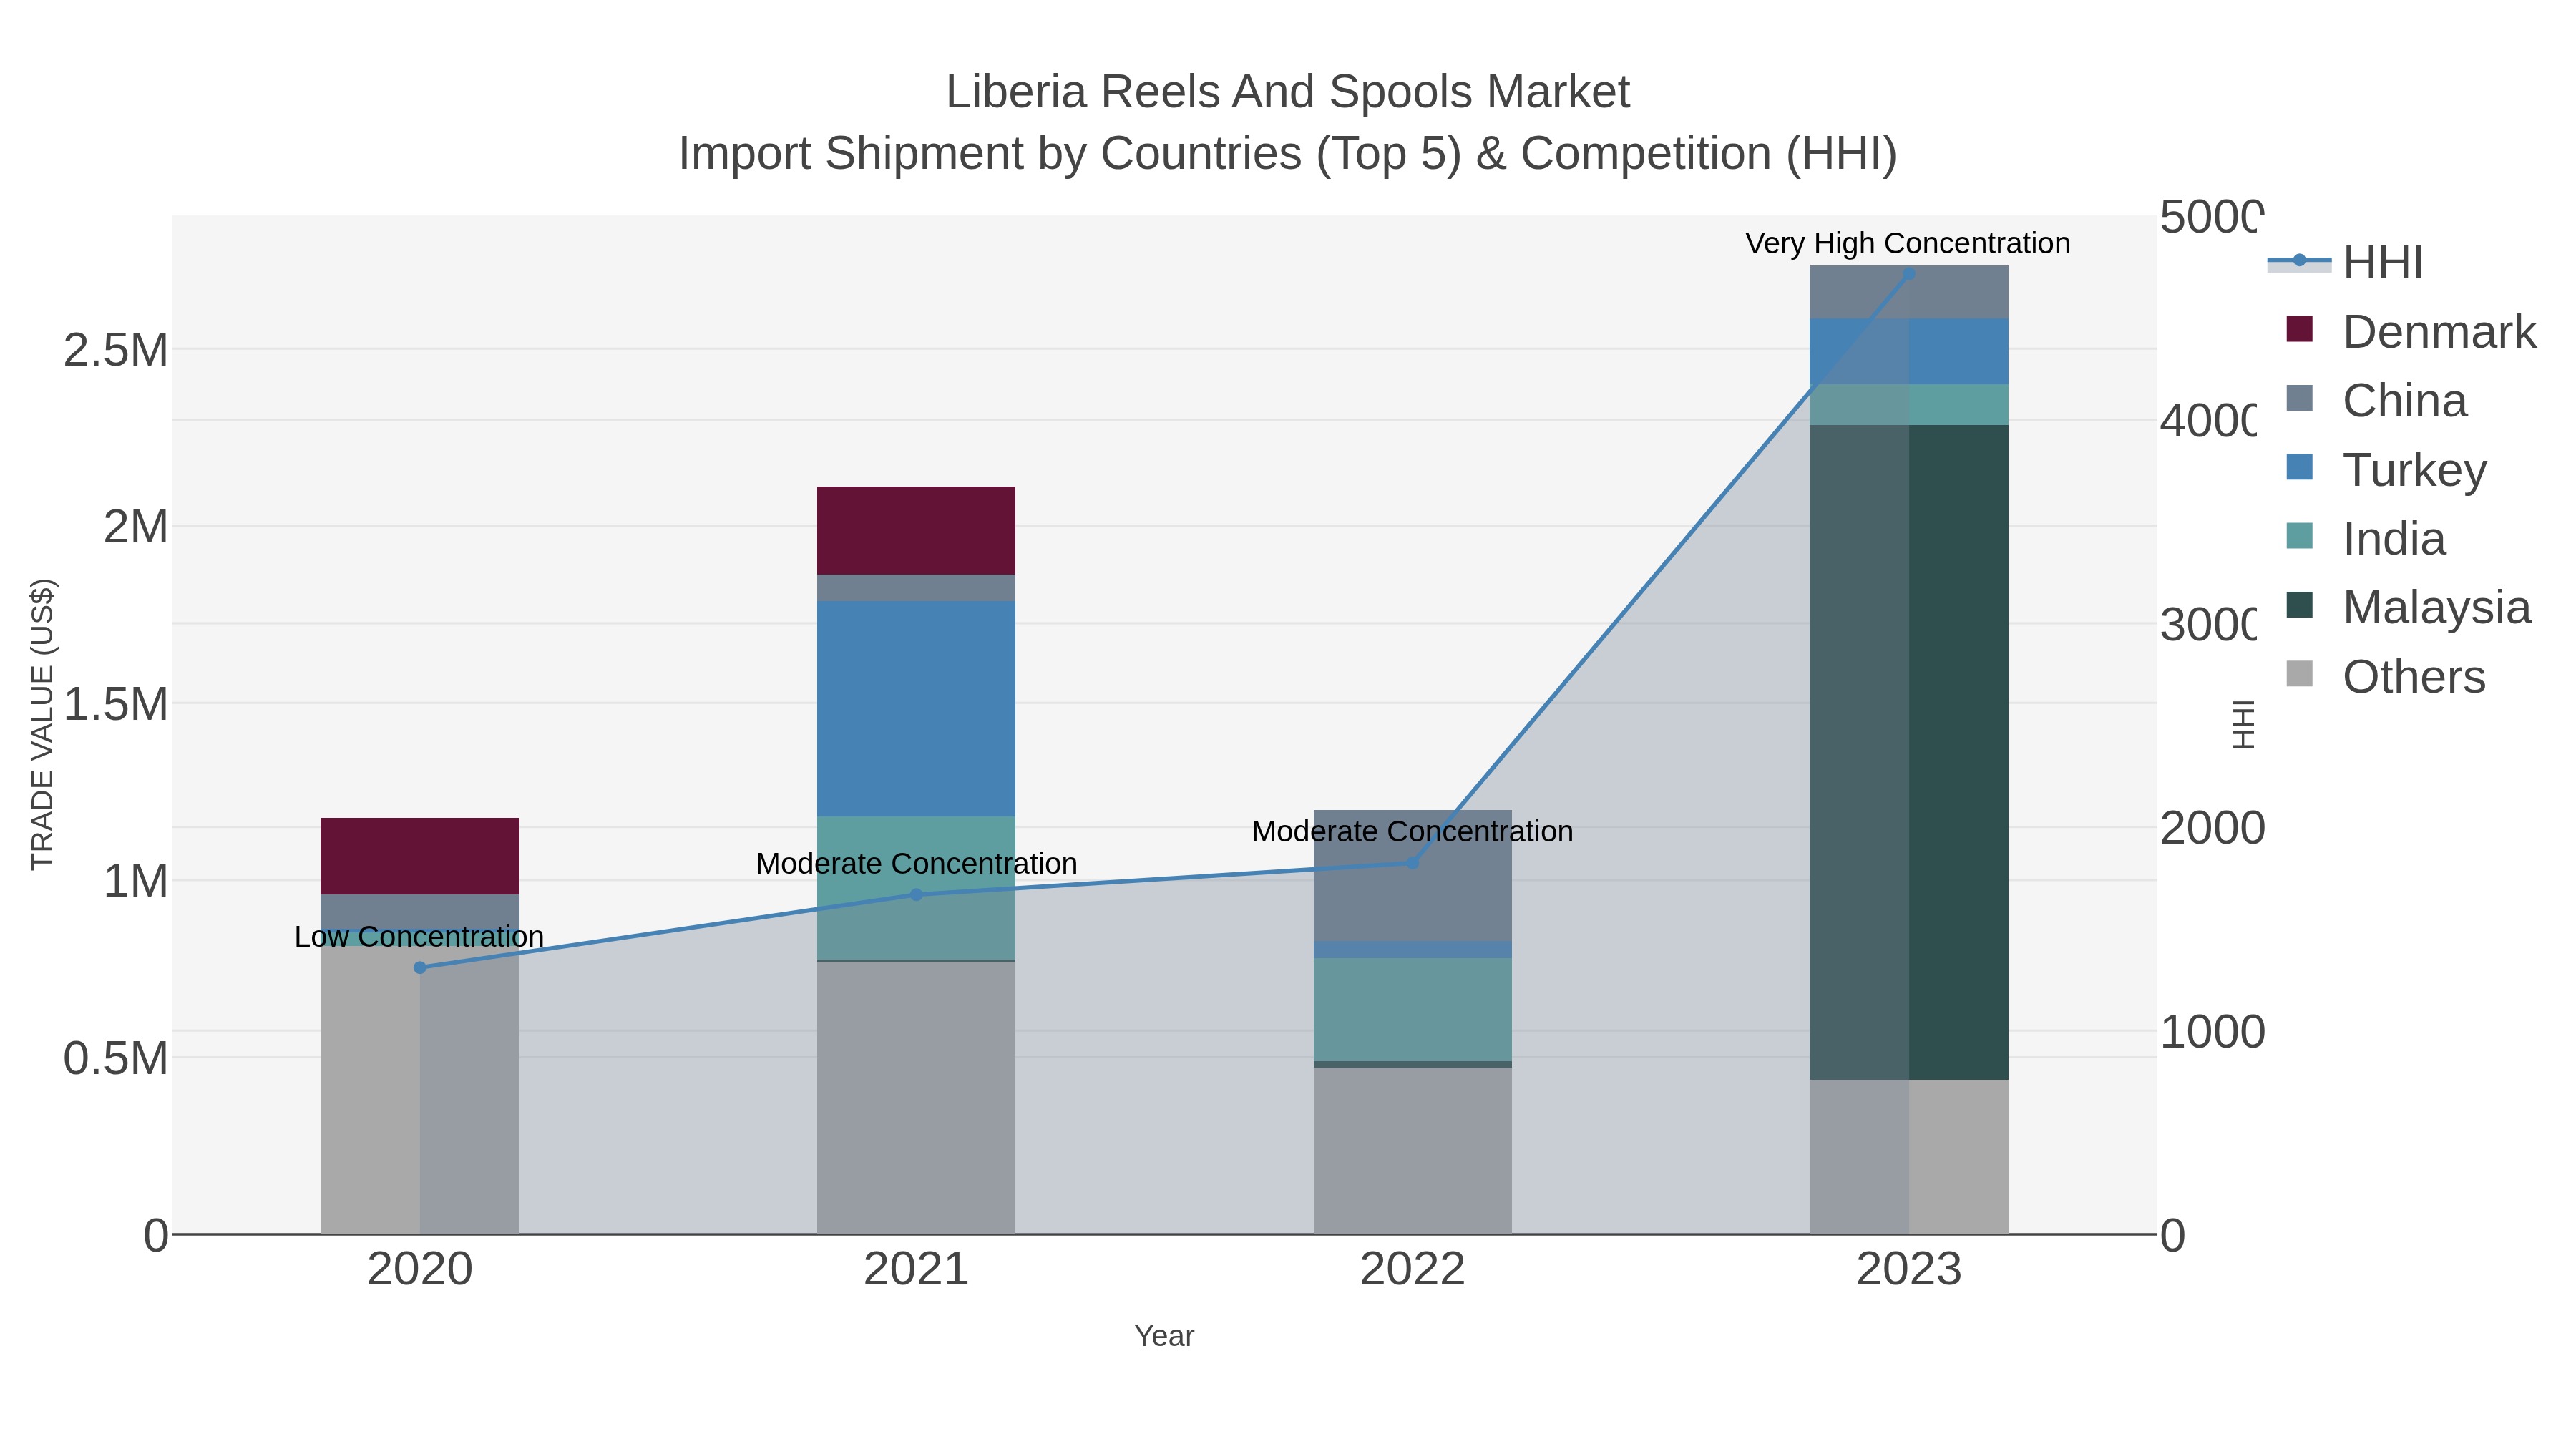Toggle the Denmark legend entry
Viewport: 2576px width, 1449px height.
coord(2411,331)
